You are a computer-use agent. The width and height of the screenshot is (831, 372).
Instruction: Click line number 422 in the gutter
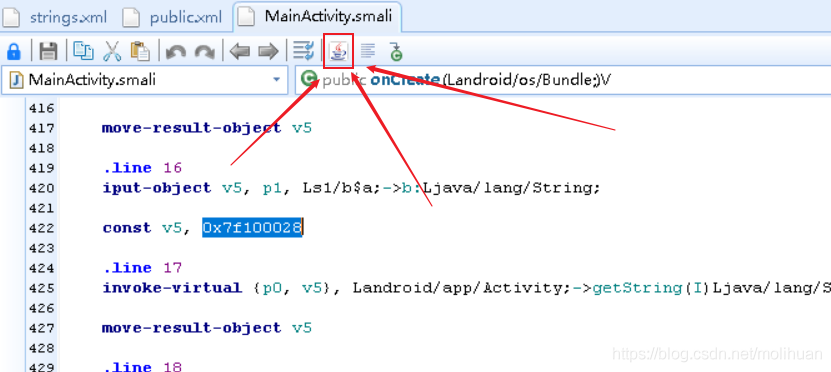pyautogui.click(x=42, y=228)
